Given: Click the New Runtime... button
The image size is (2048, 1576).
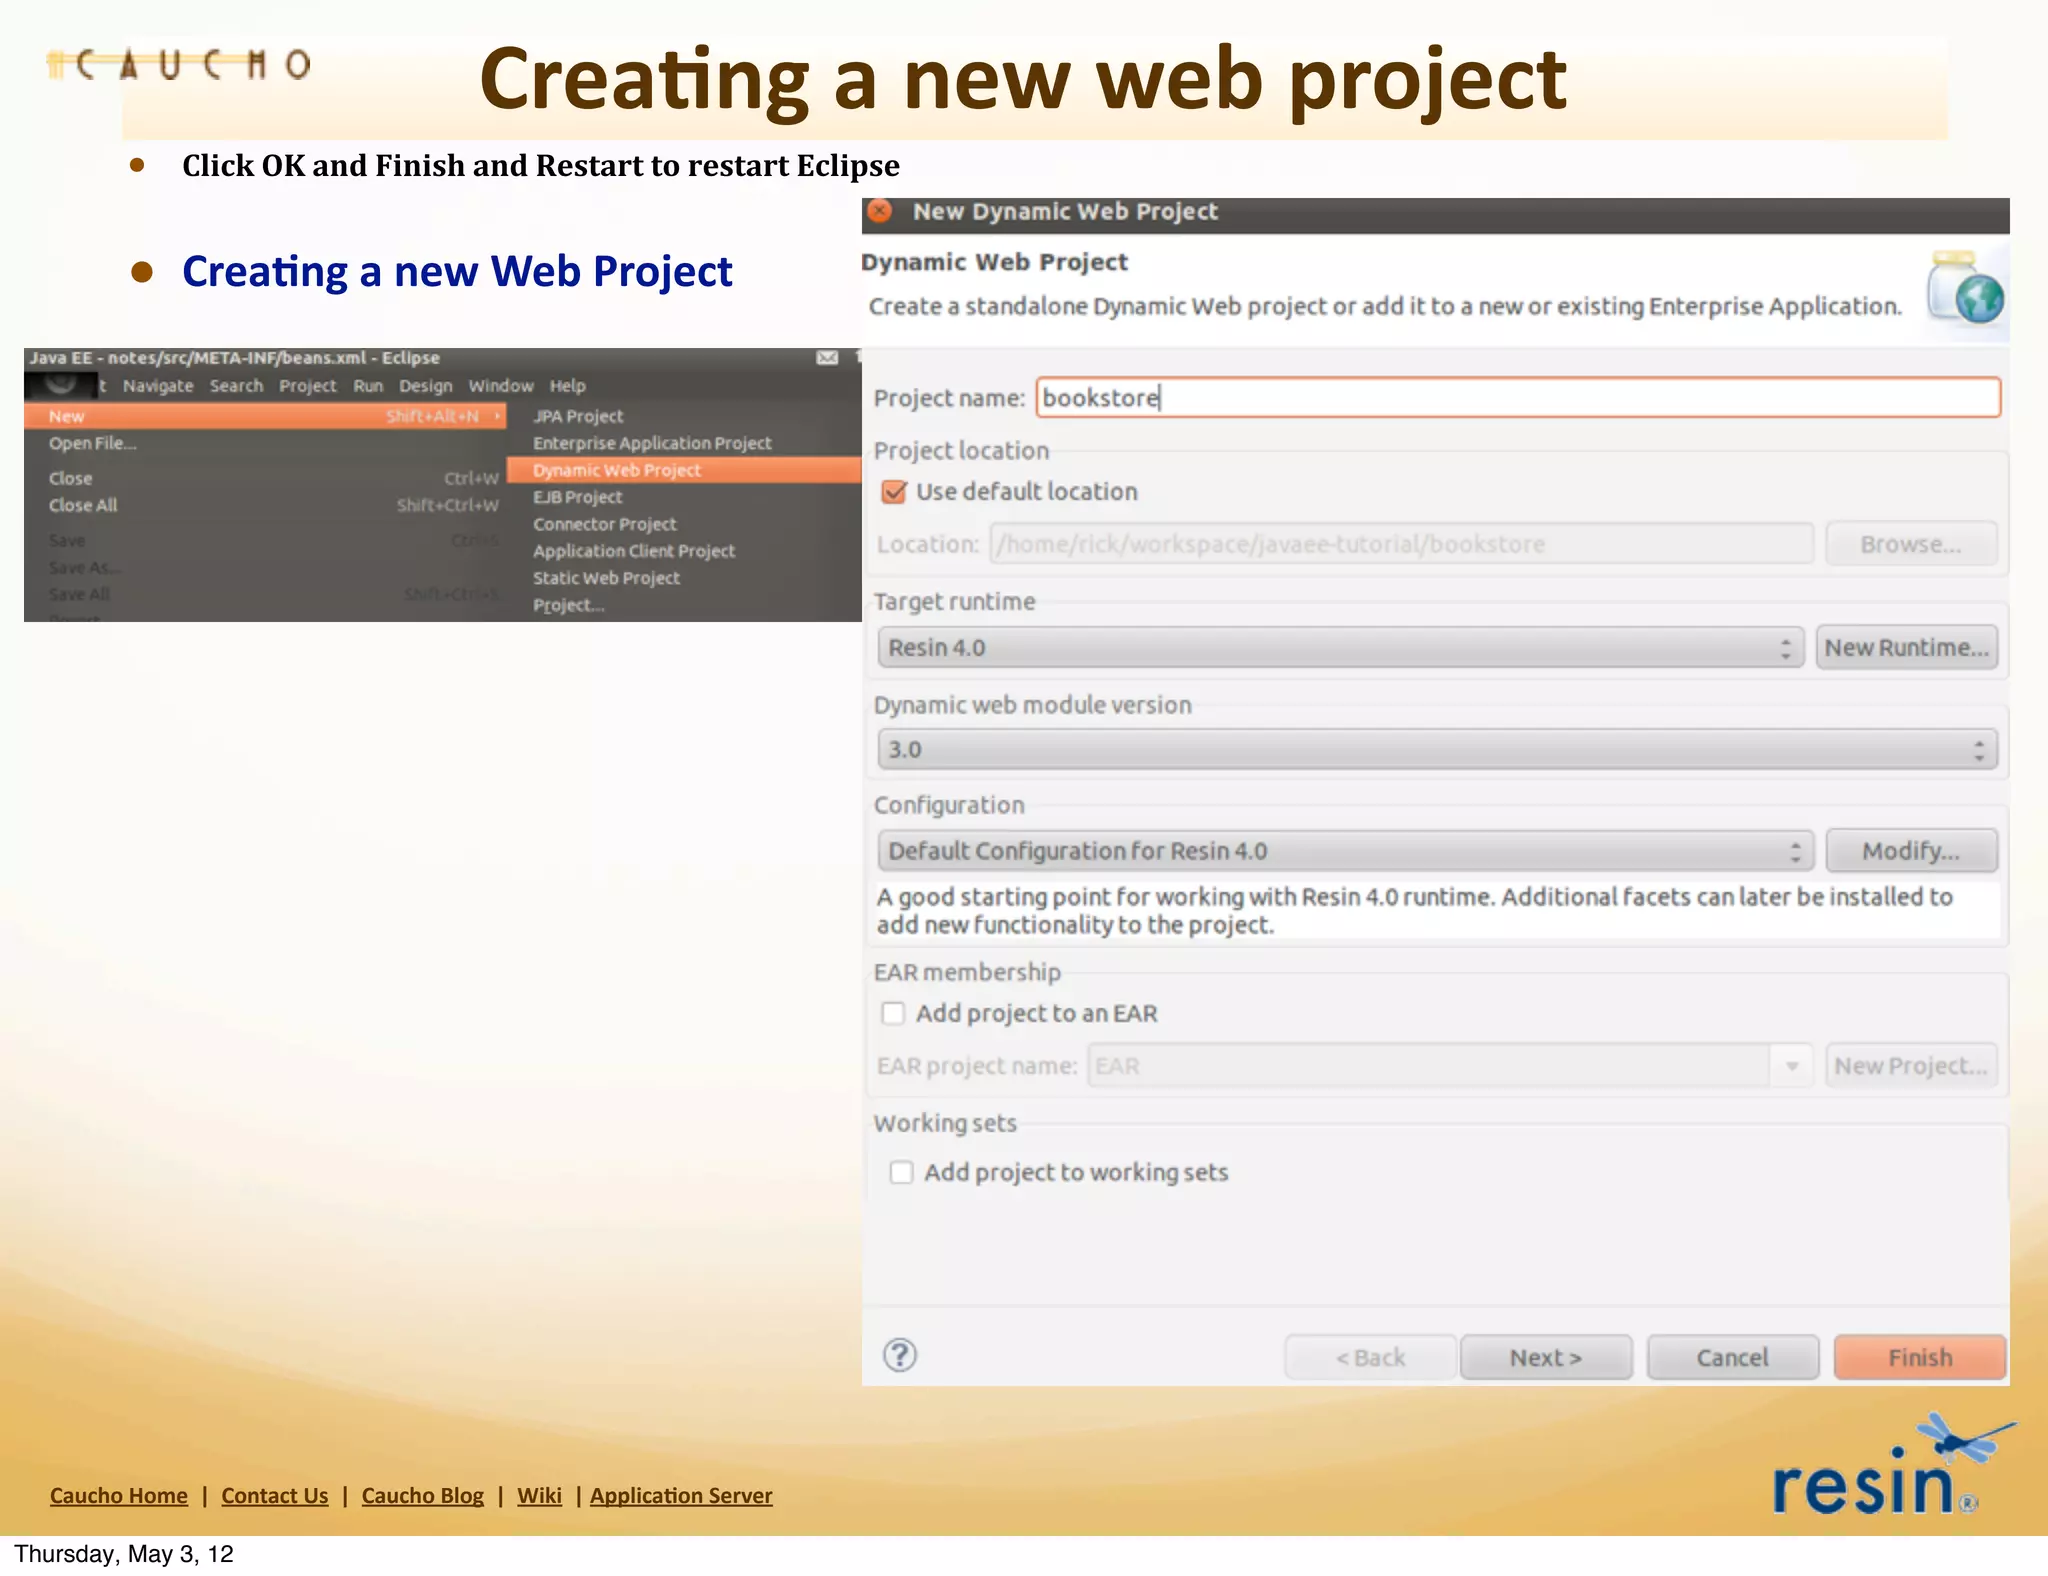Looking at the screenshot, I should click(1906, 648).
